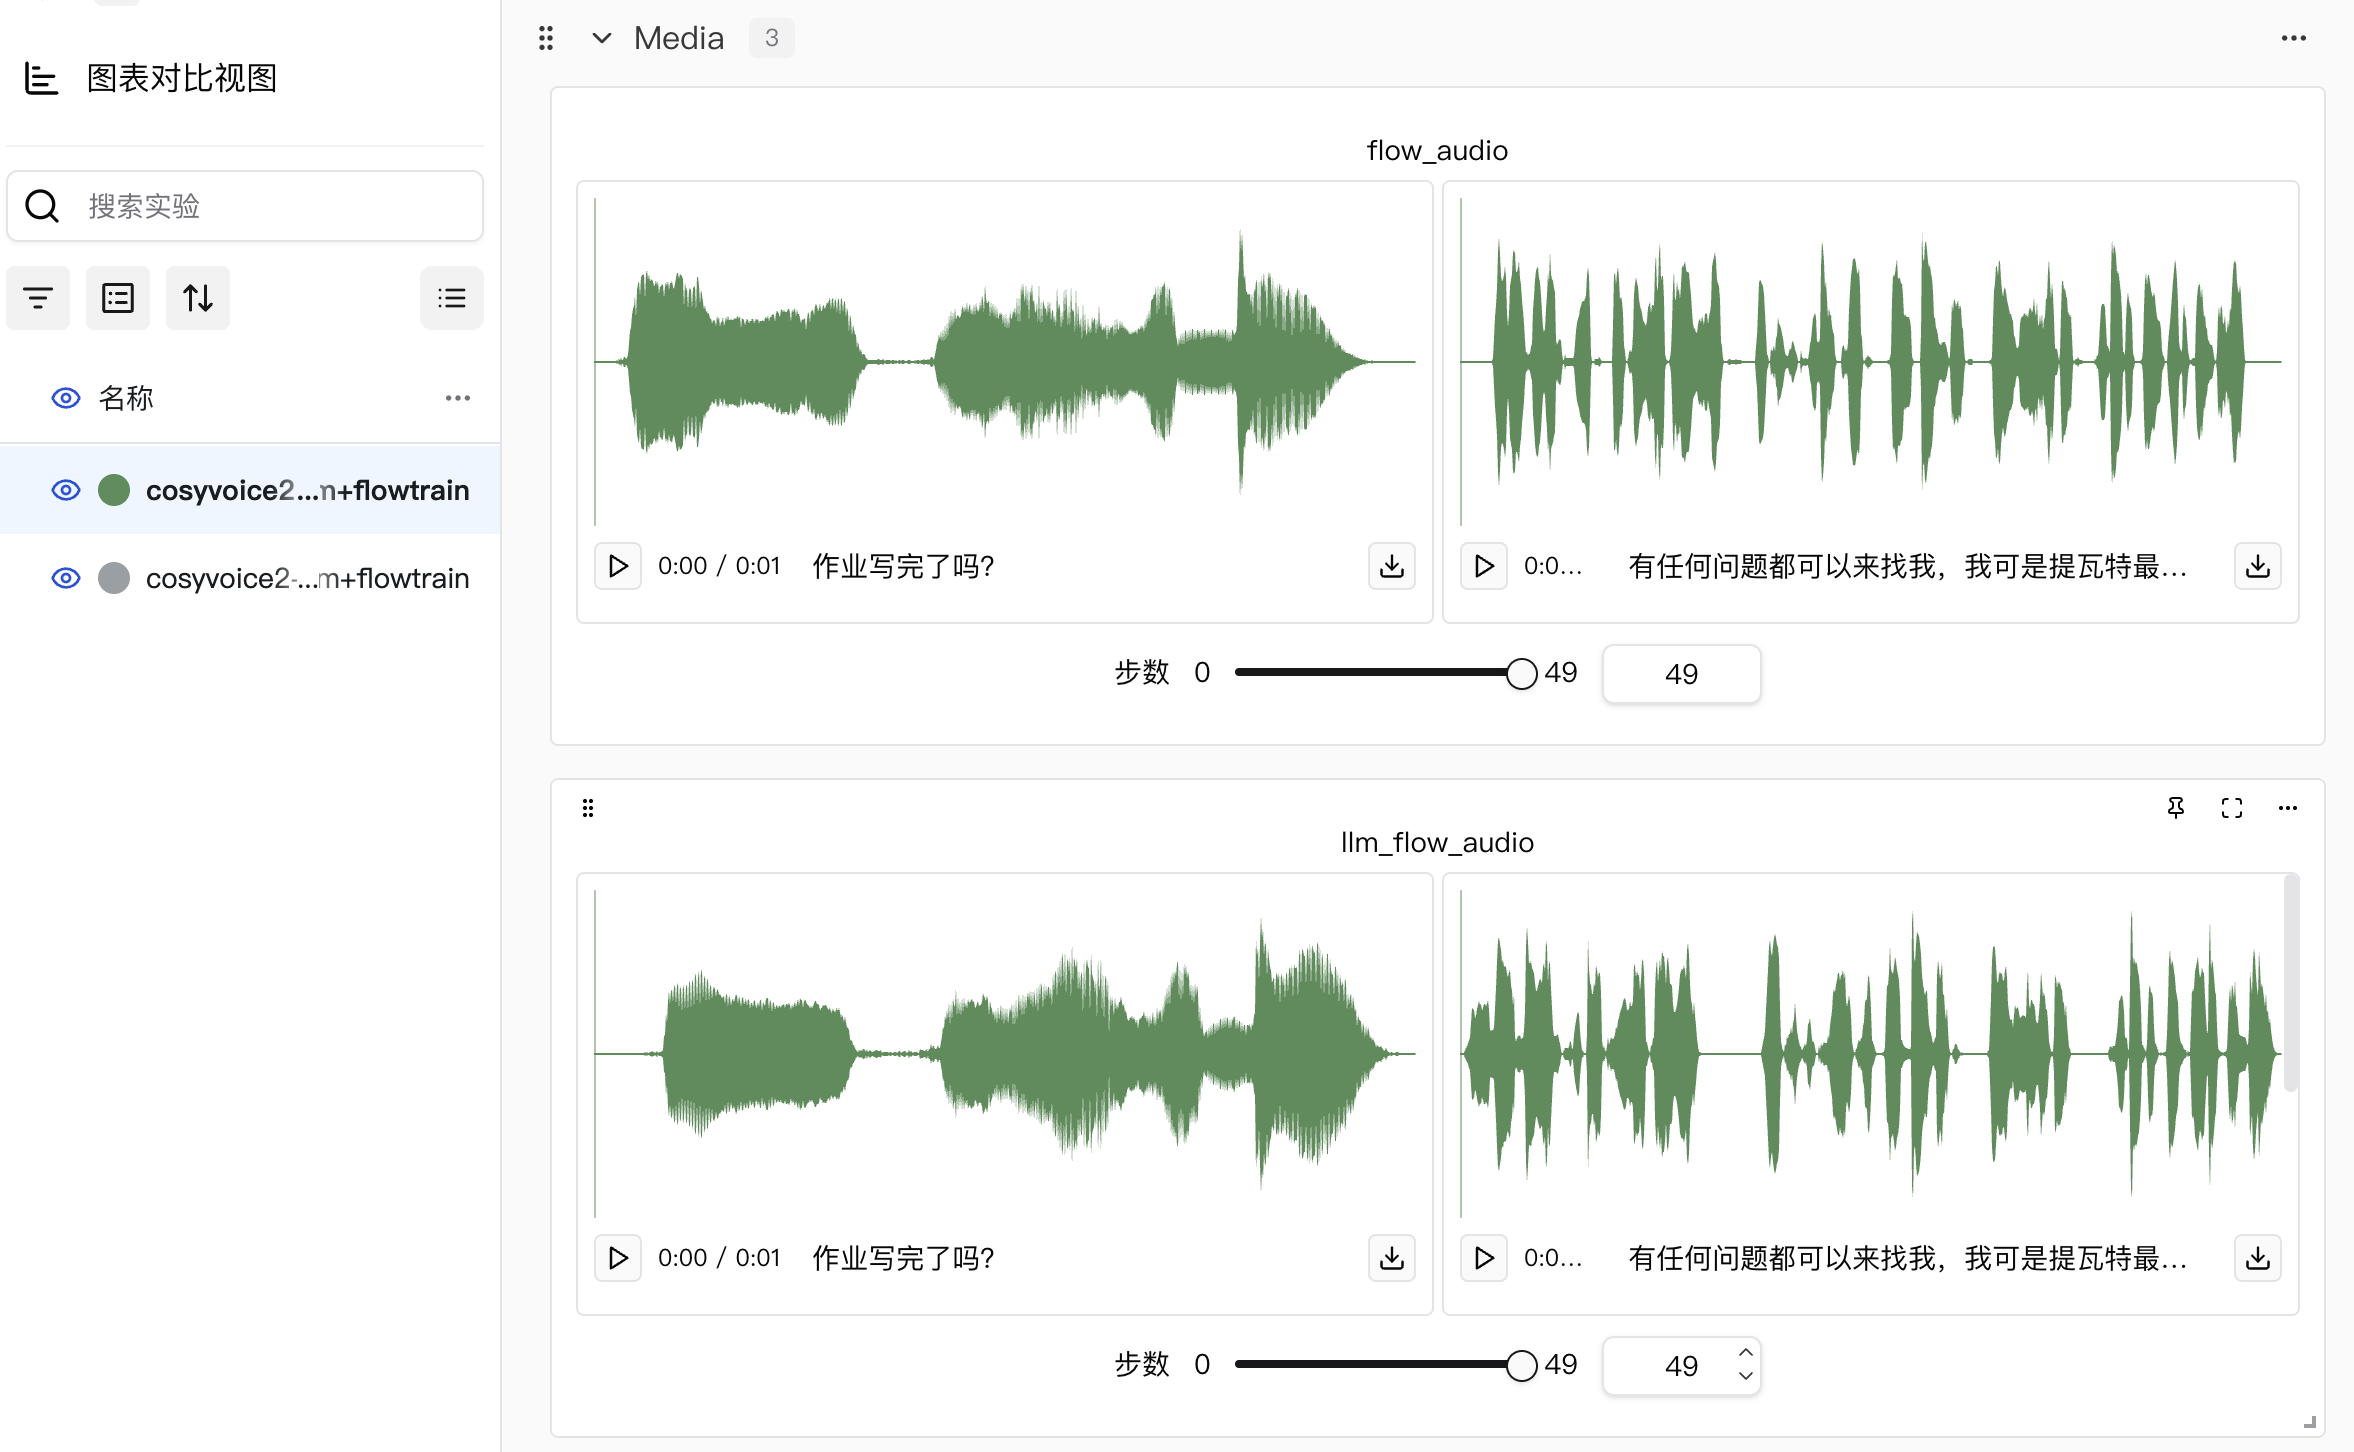Click the list view icon in sidebar
This screenshot has height=1452, width=2354.
click(451, 298)
